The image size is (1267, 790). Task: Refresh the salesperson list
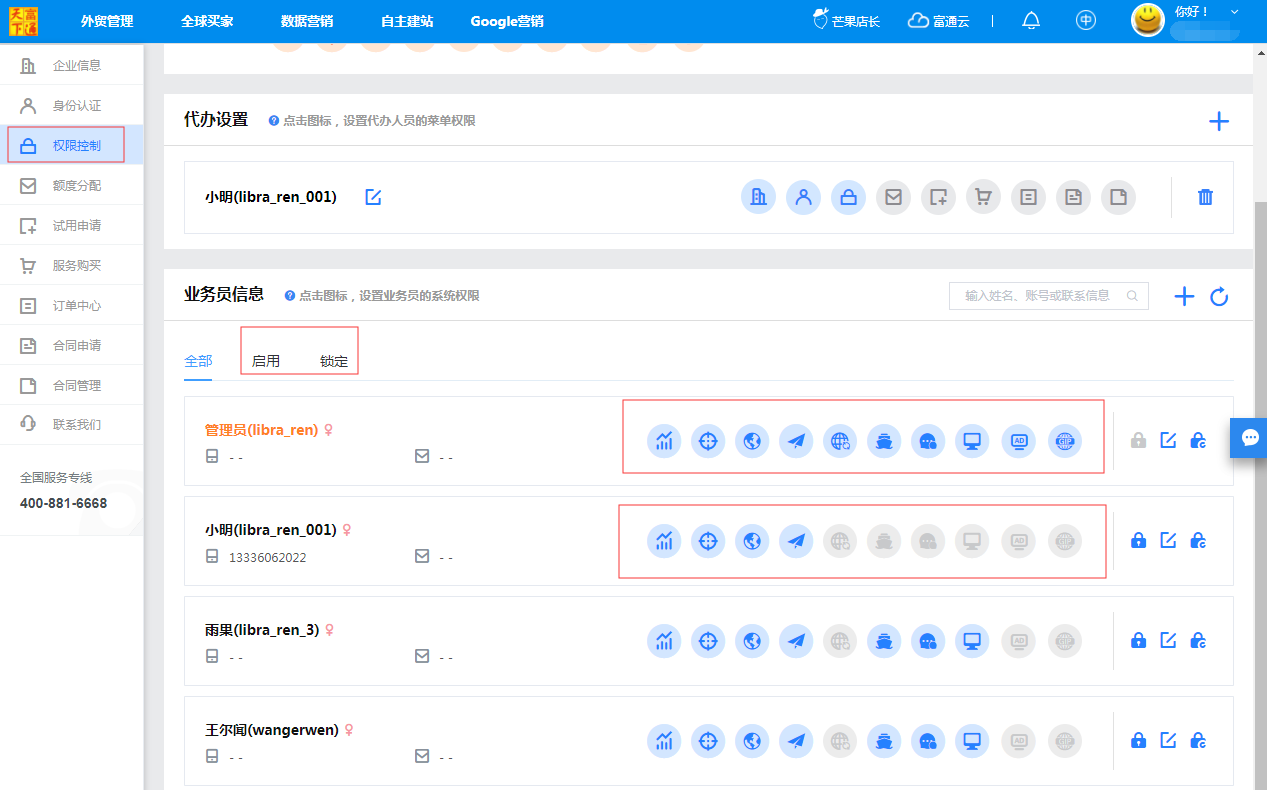coord(1219,296)
